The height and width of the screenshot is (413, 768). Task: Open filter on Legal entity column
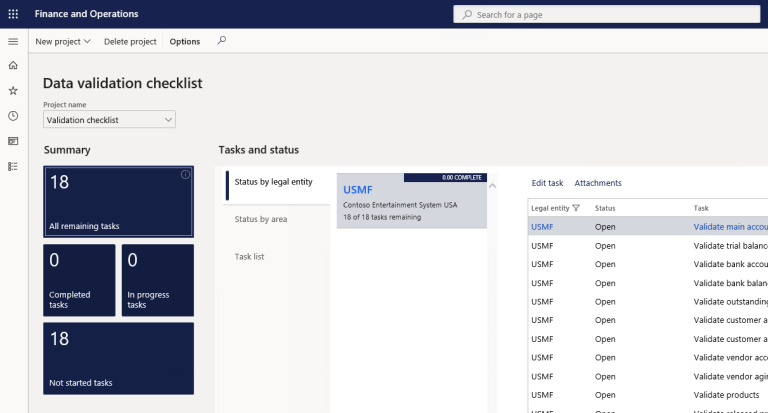click(576, 208)
